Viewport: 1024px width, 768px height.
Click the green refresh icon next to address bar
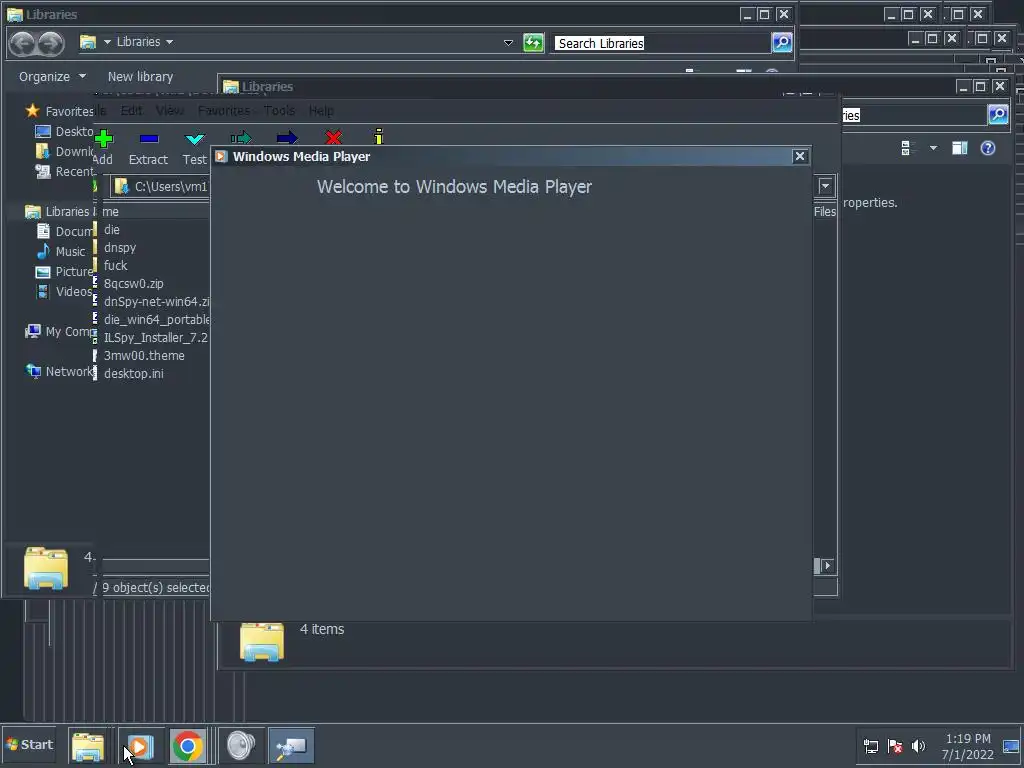[534, 43]
